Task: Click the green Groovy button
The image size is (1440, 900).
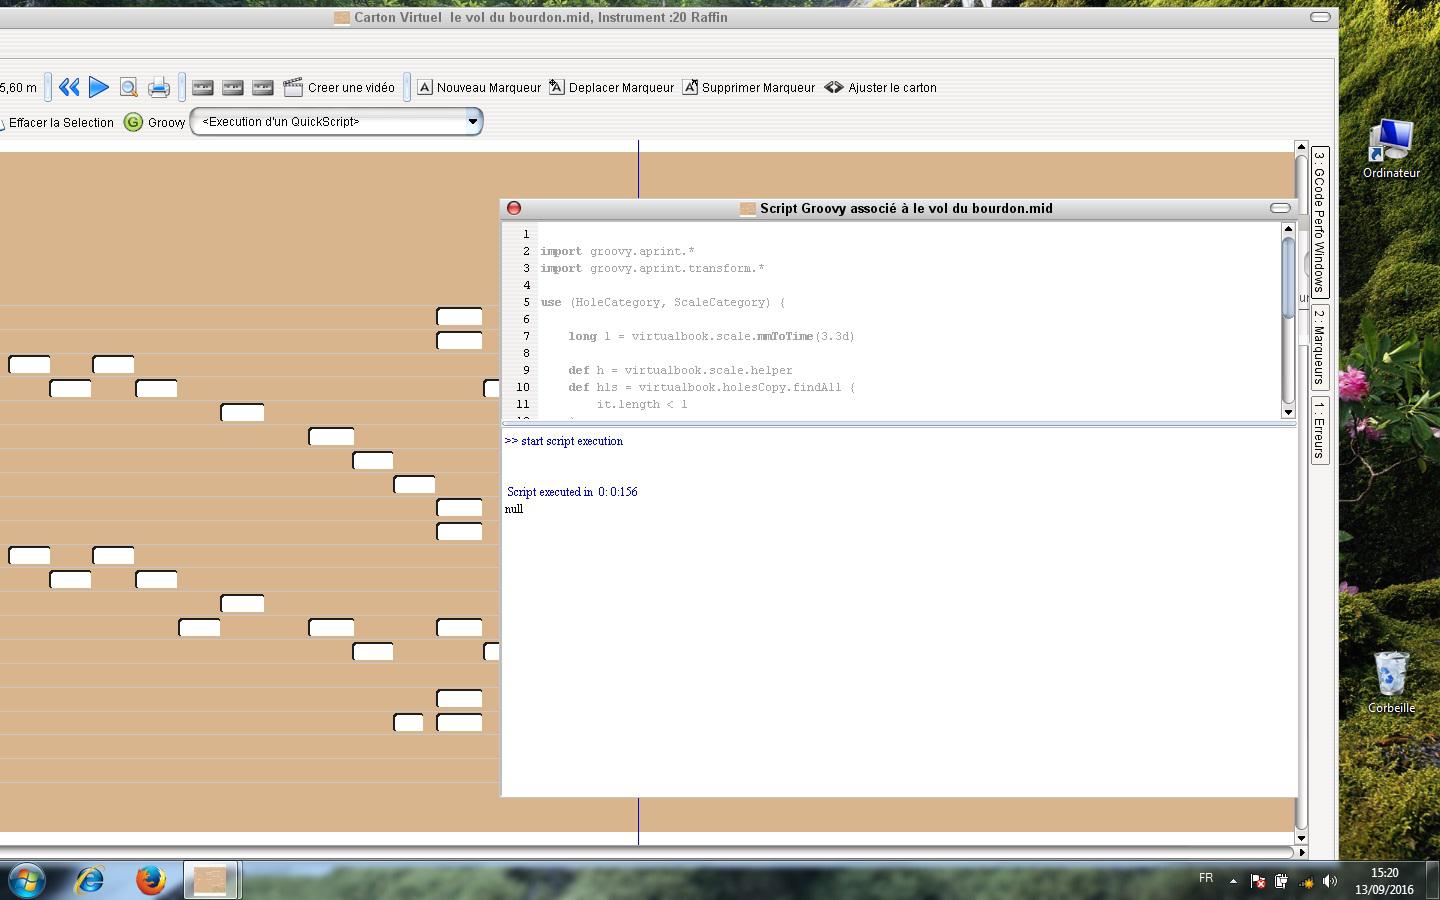Action: click(x=155, y=122)
